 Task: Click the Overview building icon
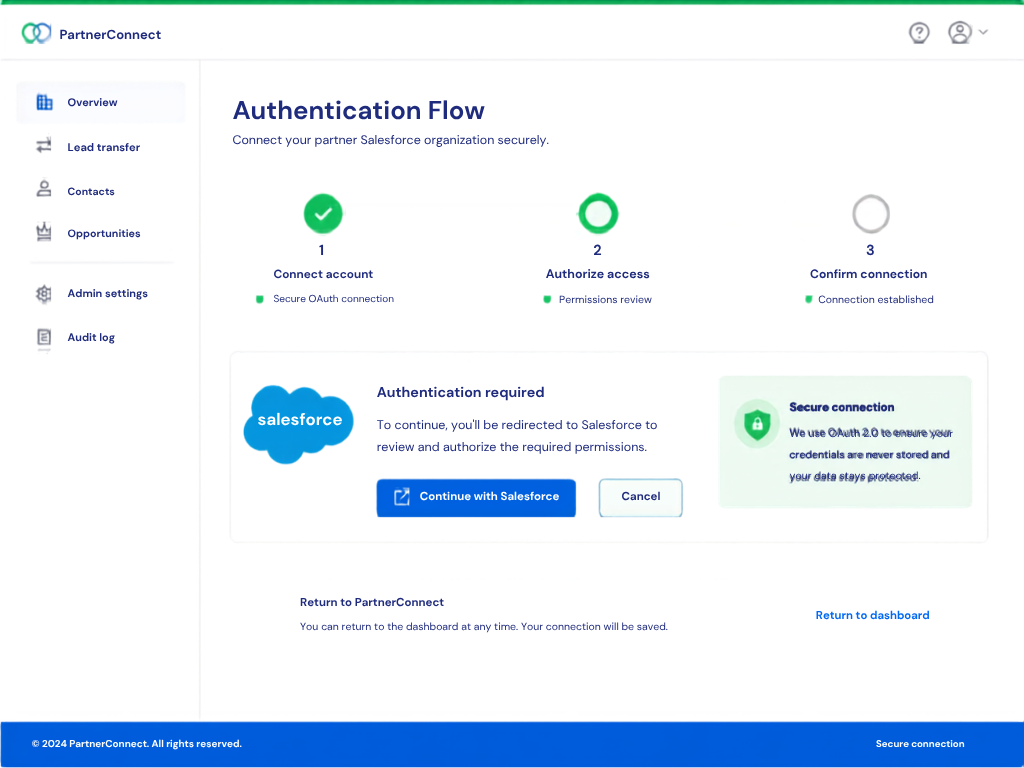pyautogui.click(x=44, y=102)
